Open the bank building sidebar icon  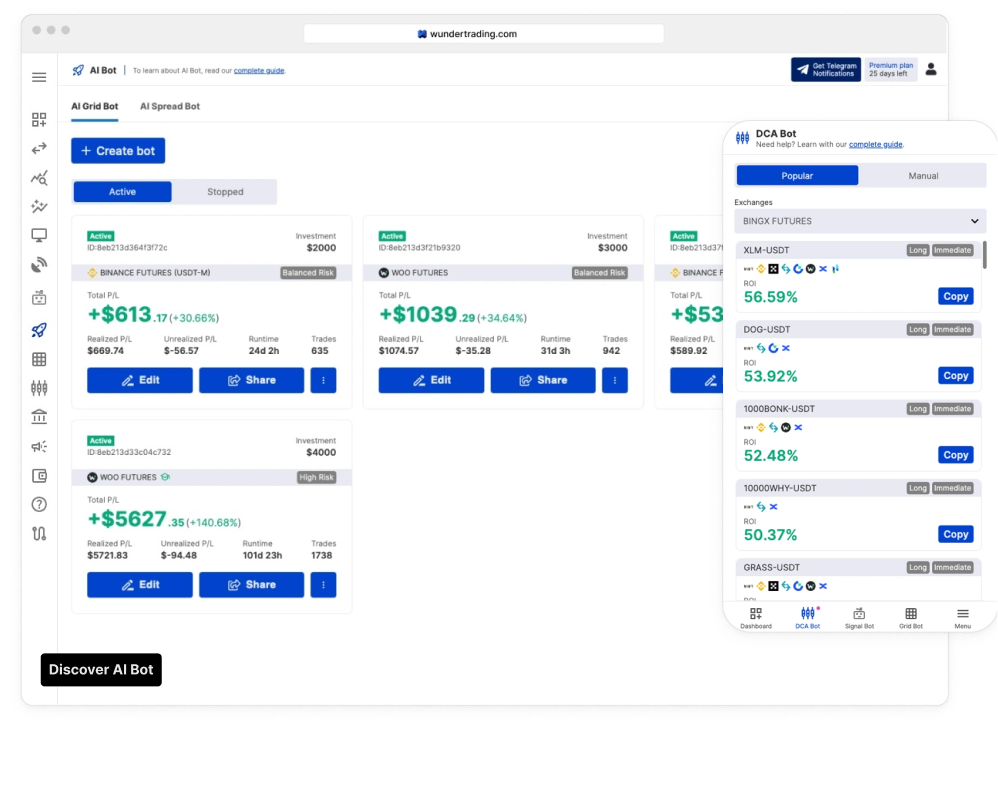click(x=39, y=416)
